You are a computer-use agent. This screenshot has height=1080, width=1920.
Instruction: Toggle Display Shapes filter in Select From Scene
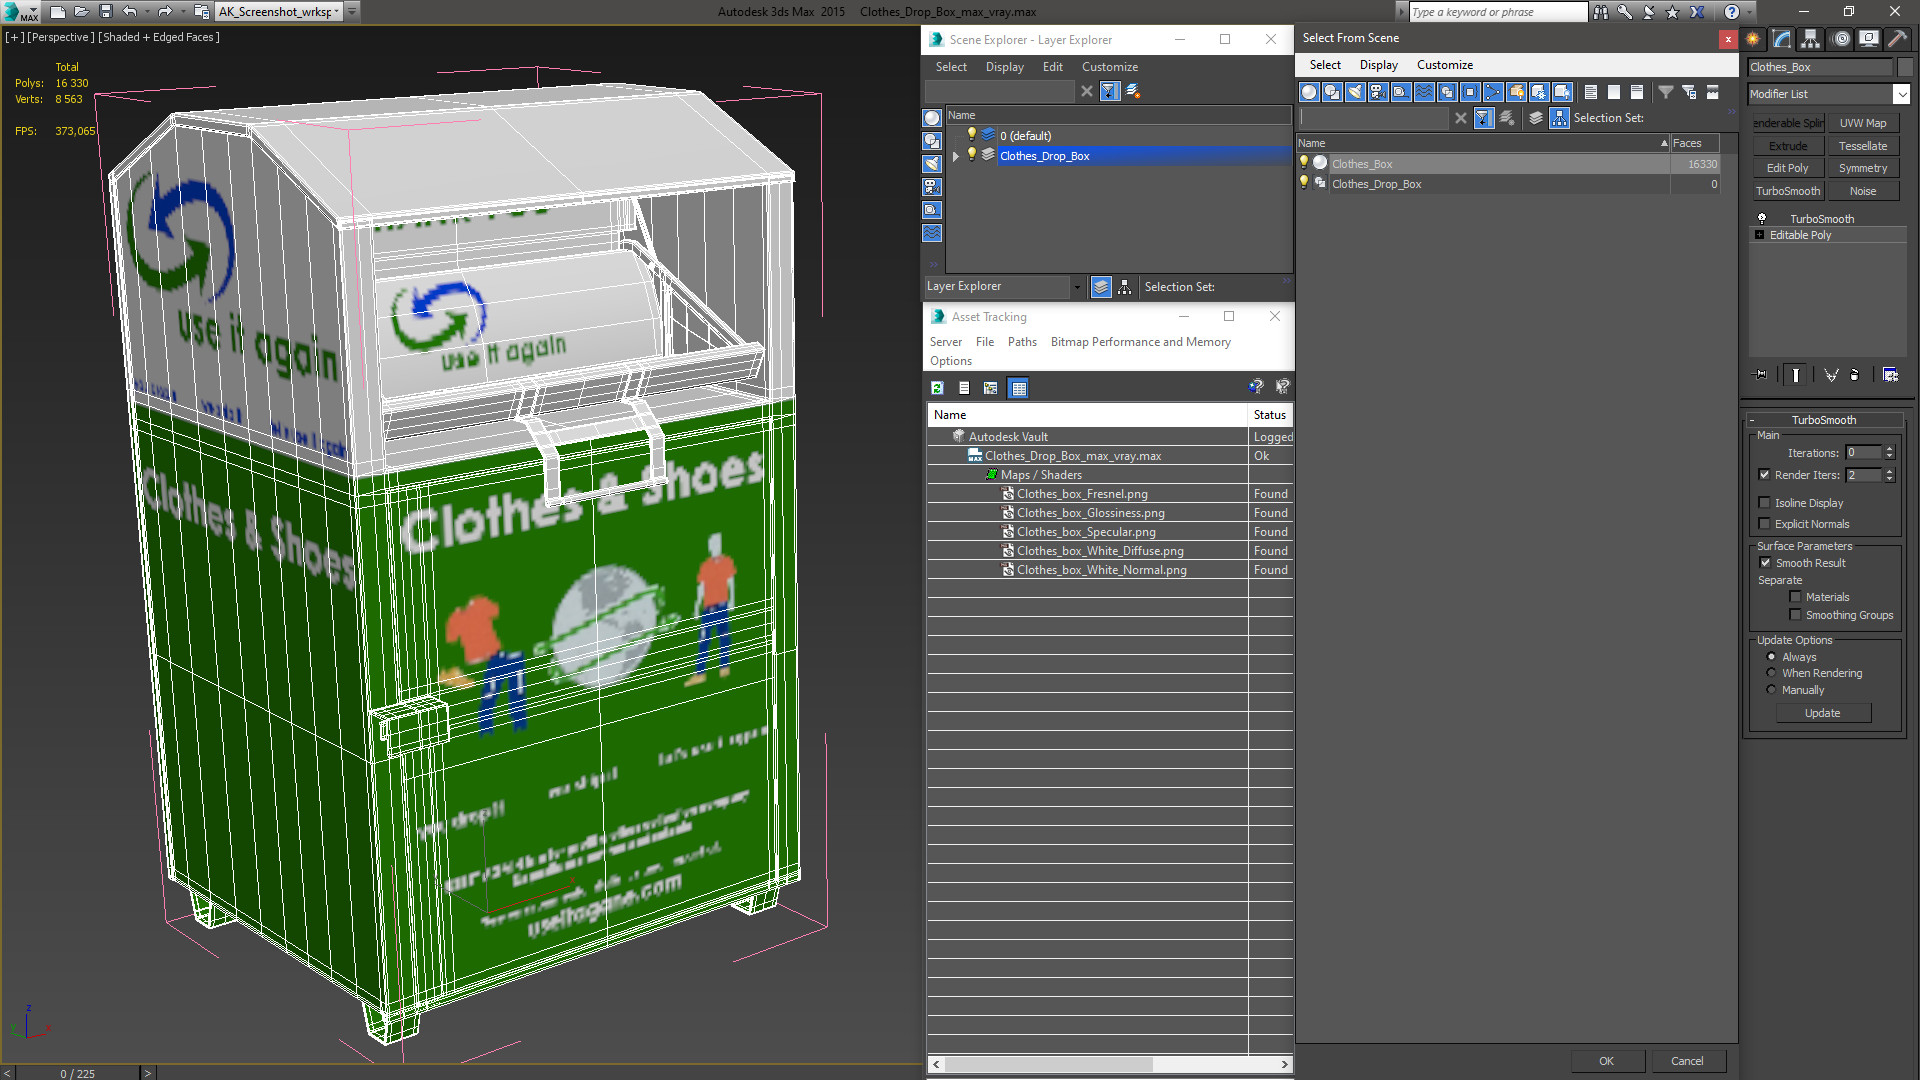pyautogui.click(x=1332, y=92)
